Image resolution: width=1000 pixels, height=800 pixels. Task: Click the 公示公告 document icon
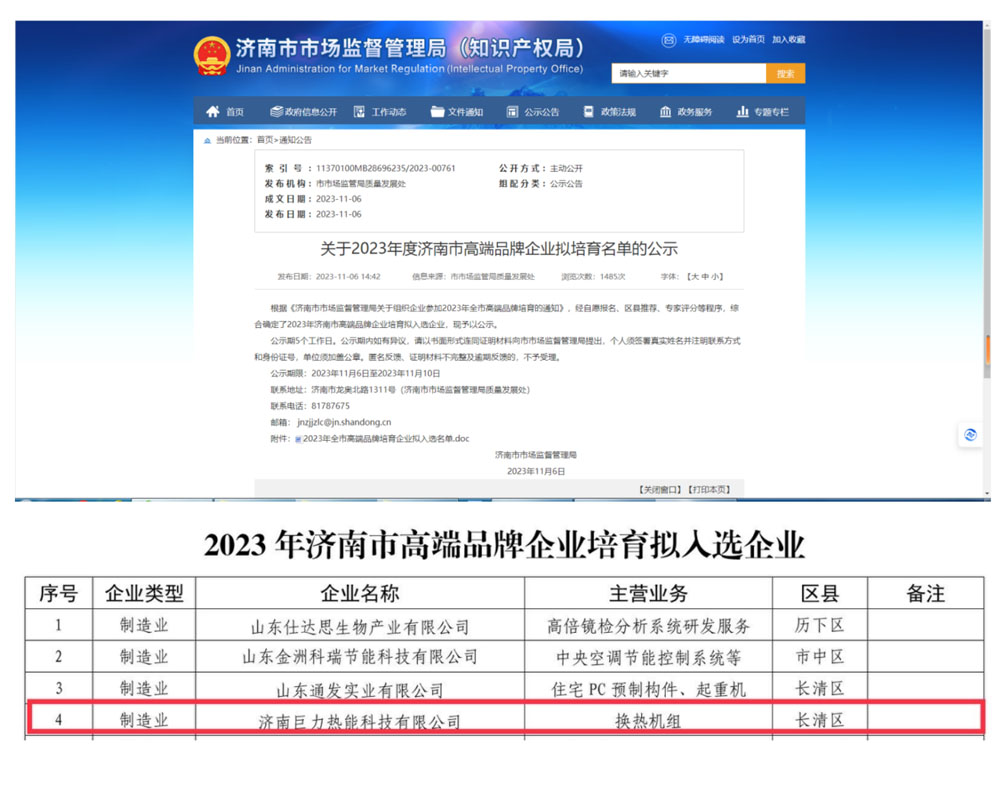(512, 111)
